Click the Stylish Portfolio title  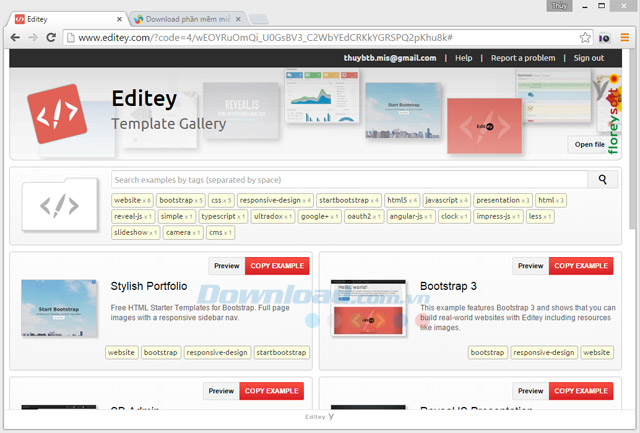tap(149, 286)
